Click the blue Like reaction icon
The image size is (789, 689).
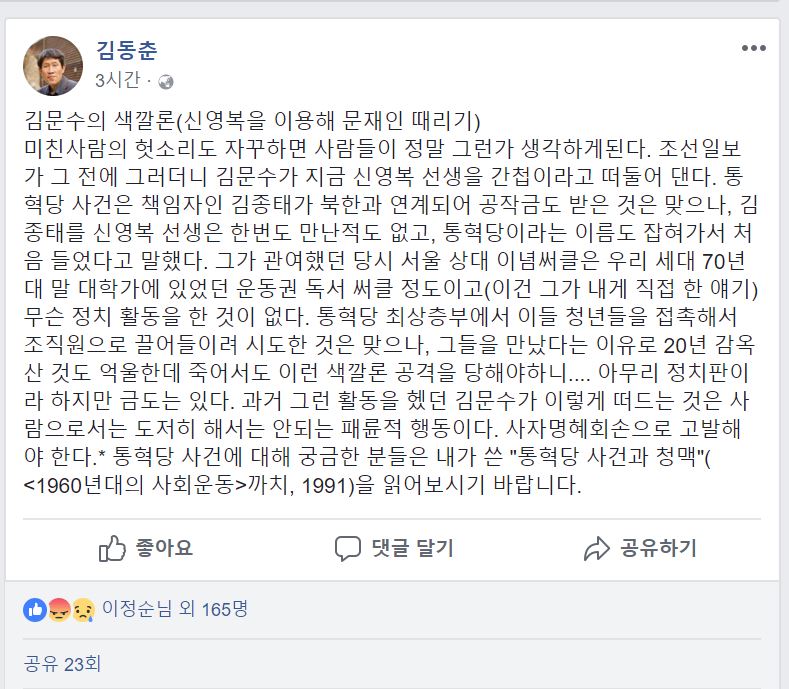click(35, 608)
